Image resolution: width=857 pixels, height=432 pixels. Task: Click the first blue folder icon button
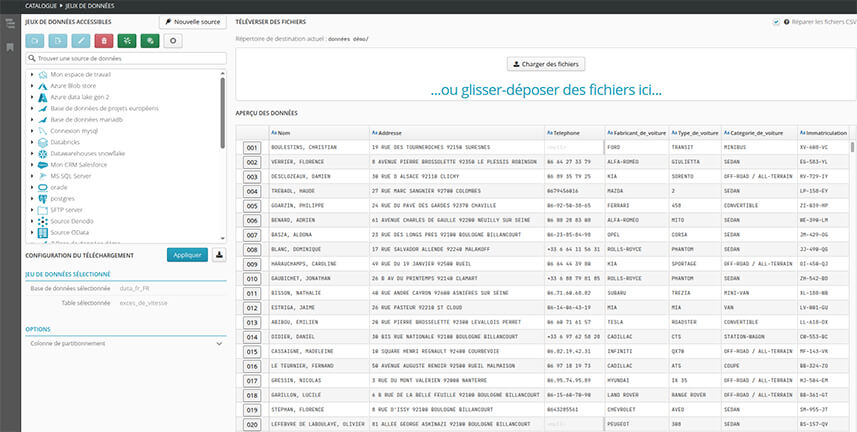(x=35, y=41)
